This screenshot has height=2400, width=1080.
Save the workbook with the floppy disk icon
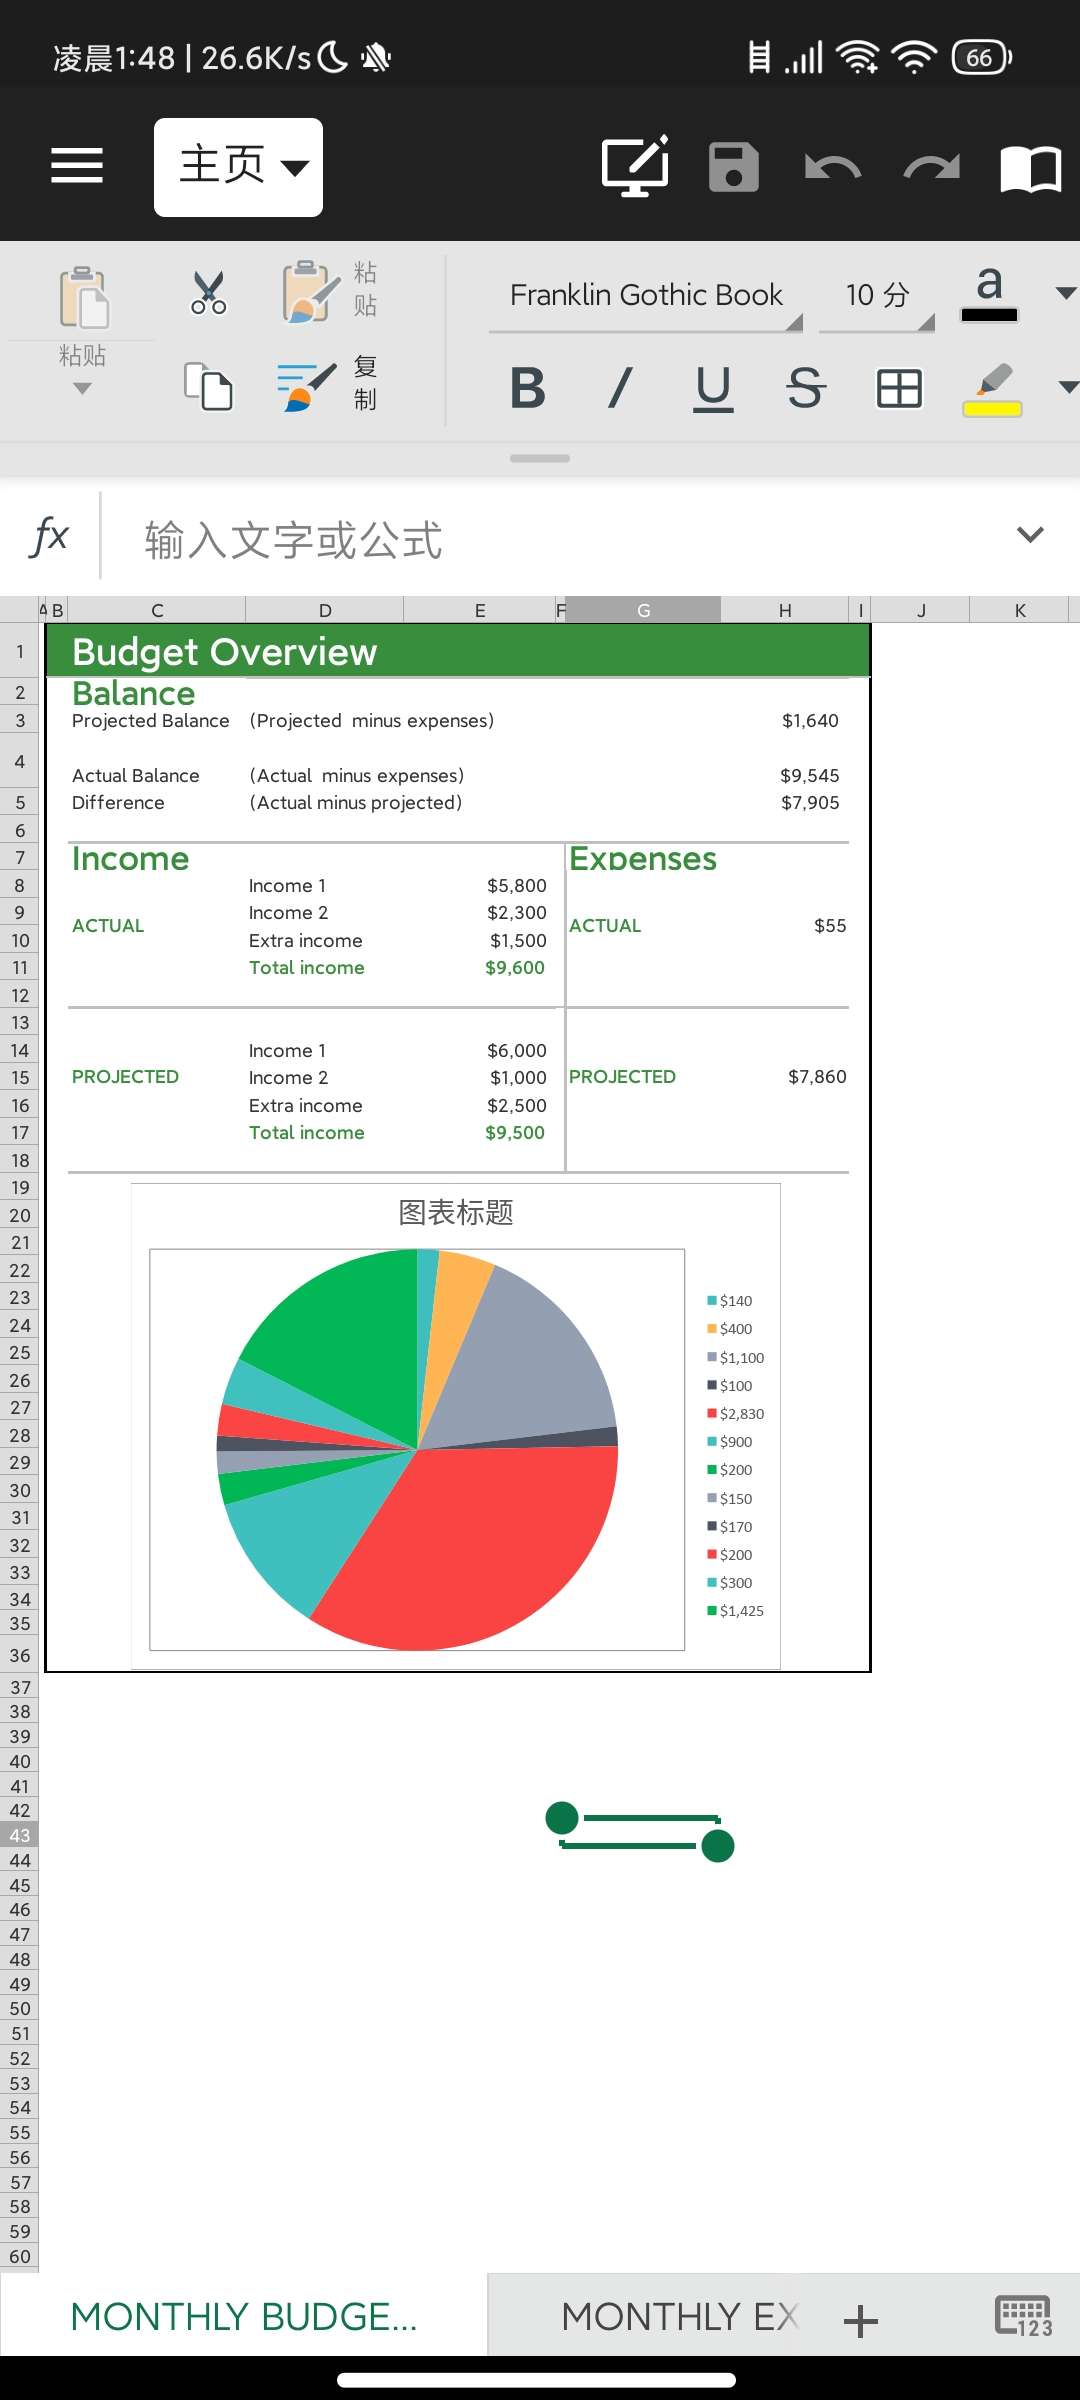click(734, 167)
